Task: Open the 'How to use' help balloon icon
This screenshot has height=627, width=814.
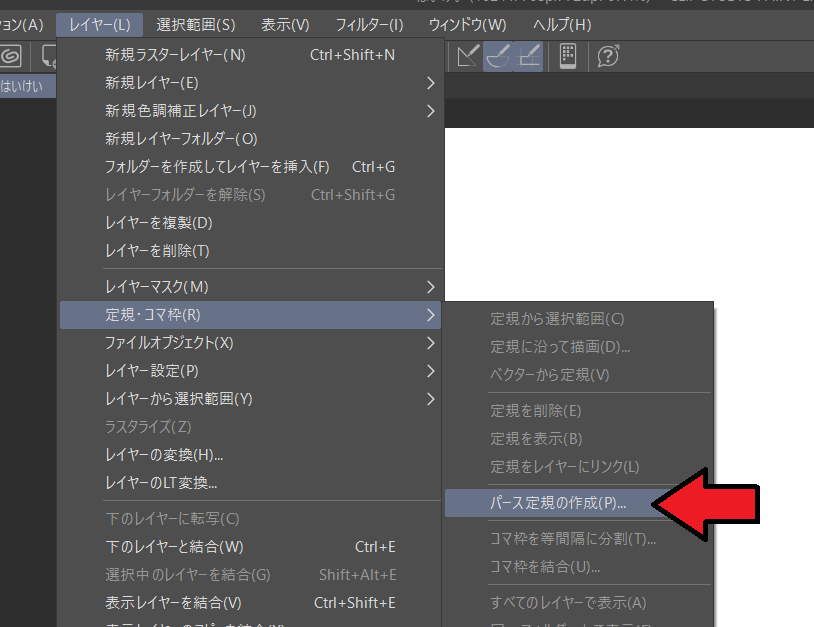Action: (607, 57)
